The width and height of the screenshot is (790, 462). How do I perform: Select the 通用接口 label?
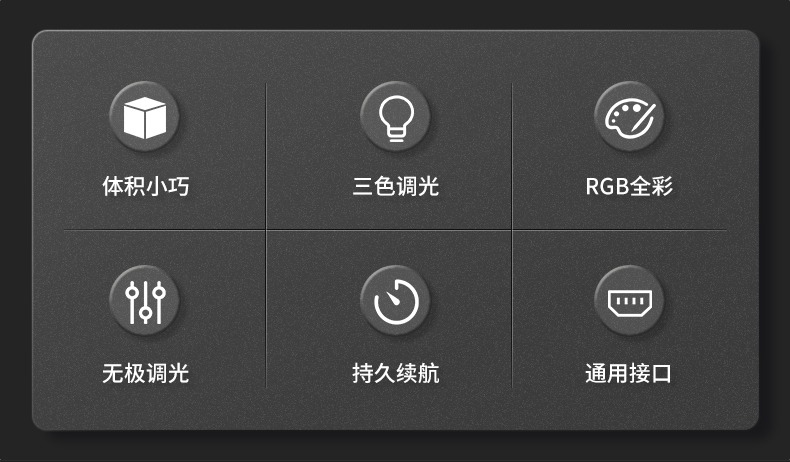(628, 373)
